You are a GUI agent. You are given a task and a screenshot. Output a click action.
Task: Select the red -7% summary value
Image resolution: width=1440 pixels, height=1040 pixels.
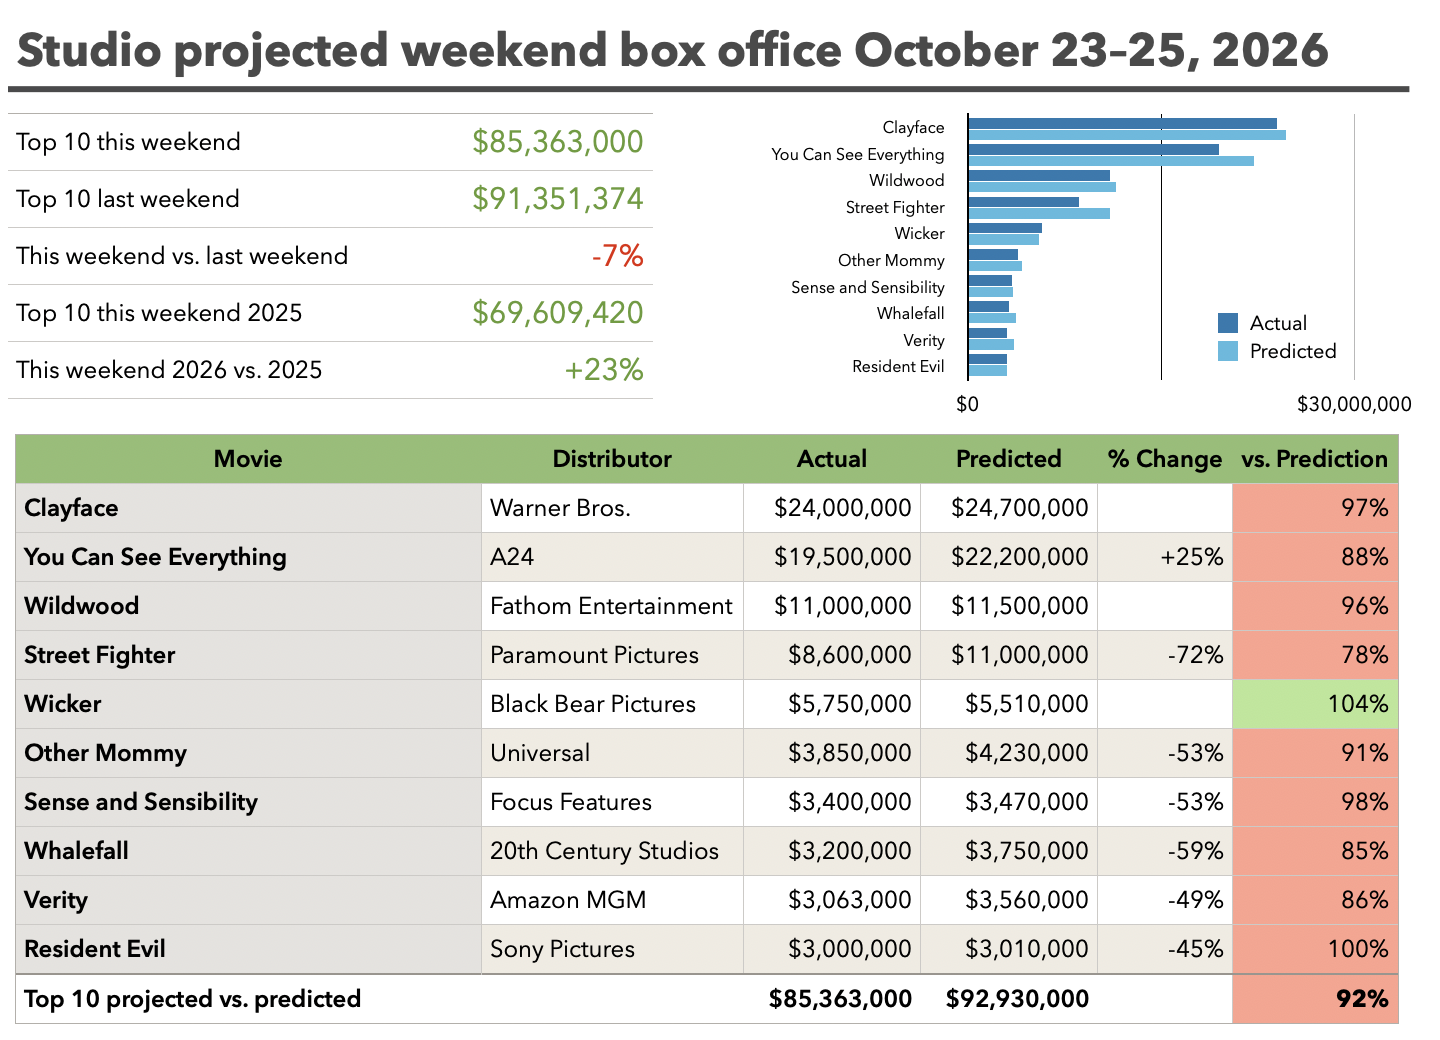(x=617, y=256)
